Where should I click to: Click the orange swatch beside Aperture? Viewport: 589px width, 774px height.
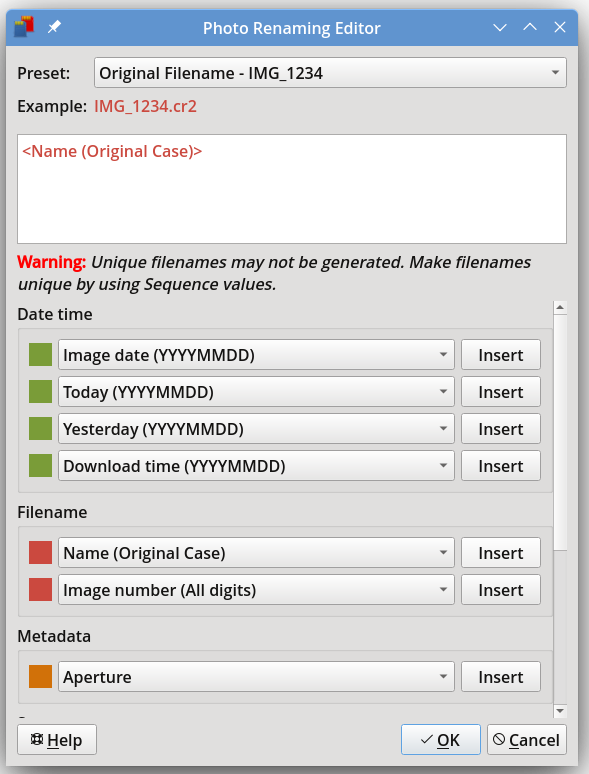coord(40,677)
